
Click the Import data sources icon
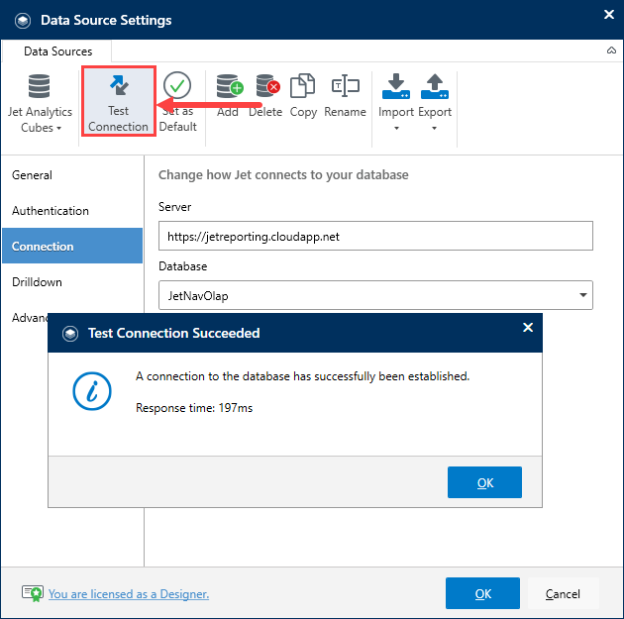point(396,86)
